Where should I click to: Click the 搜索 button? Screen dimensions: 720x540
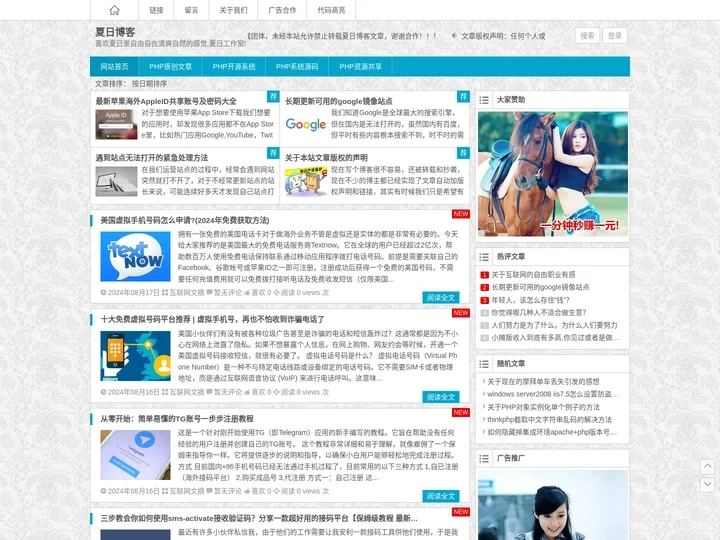click(x=587, y=36)
